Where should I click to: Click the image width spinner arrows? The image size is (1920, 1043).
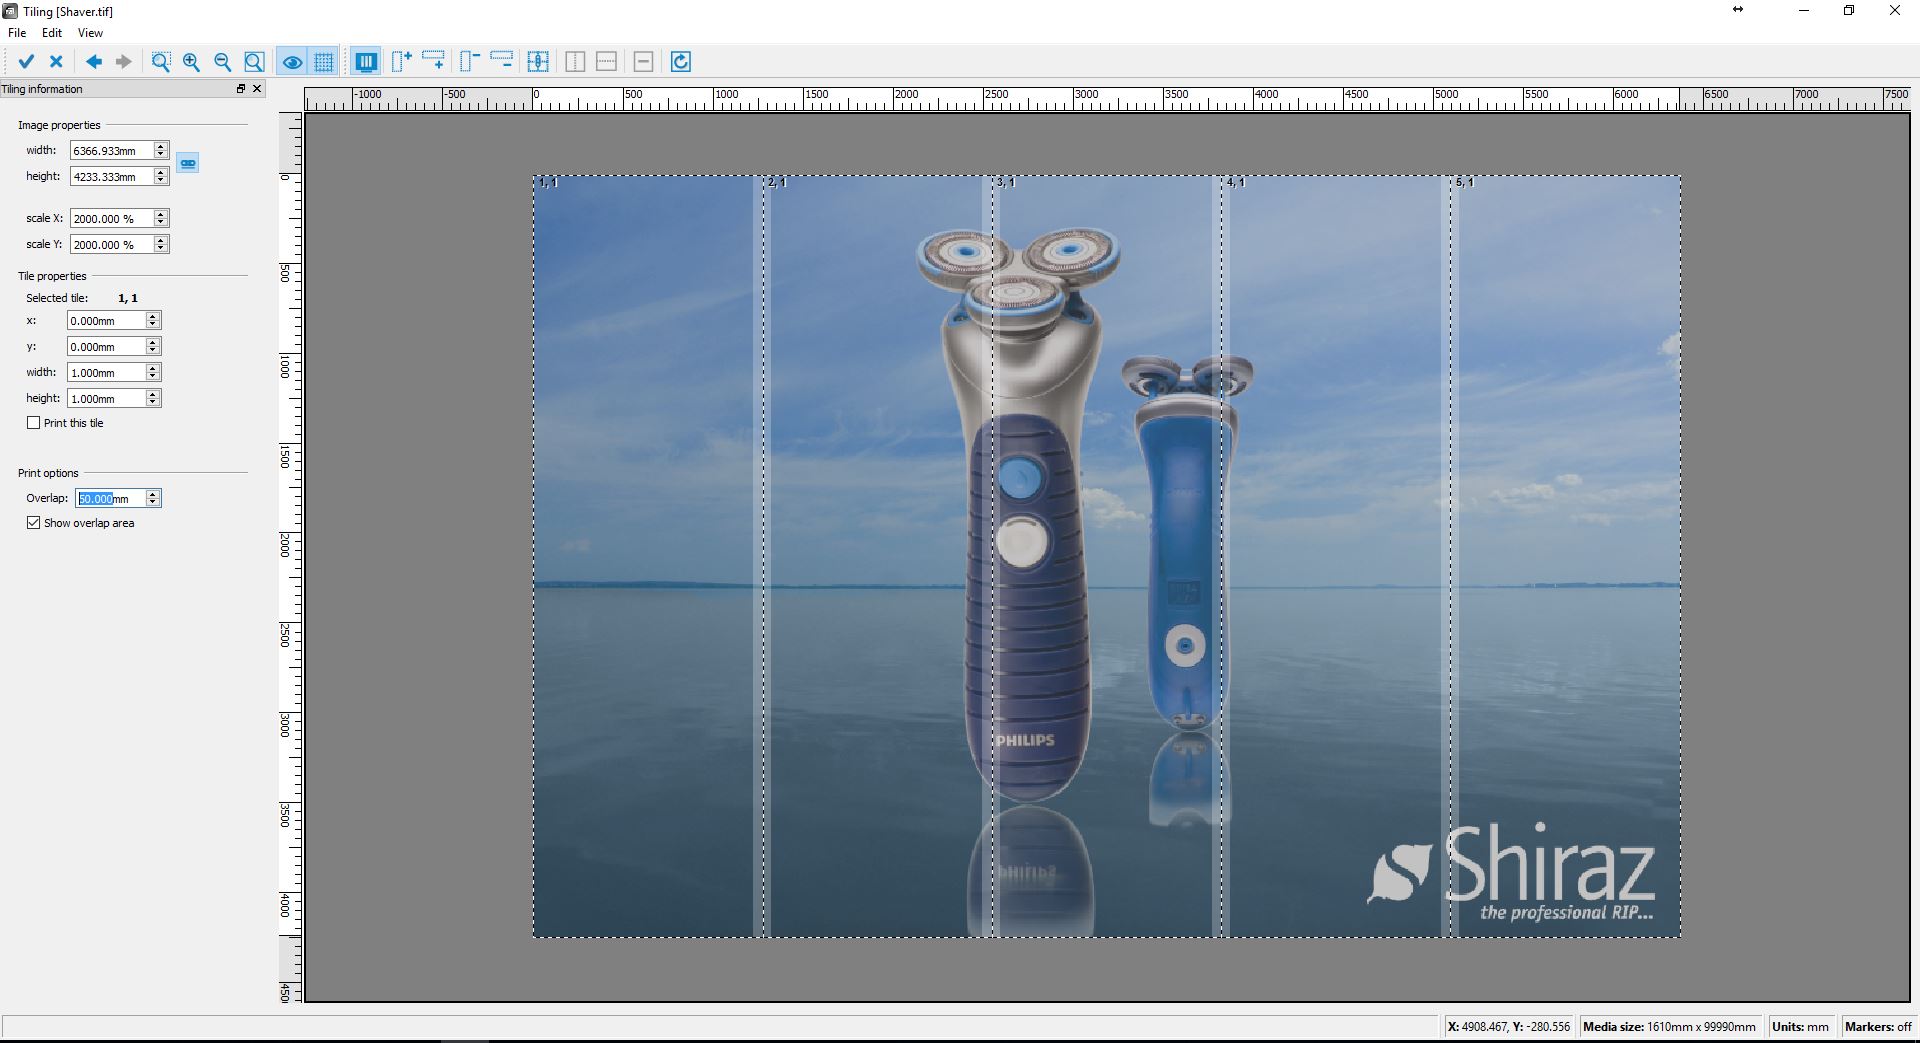(x=161, y=150)
